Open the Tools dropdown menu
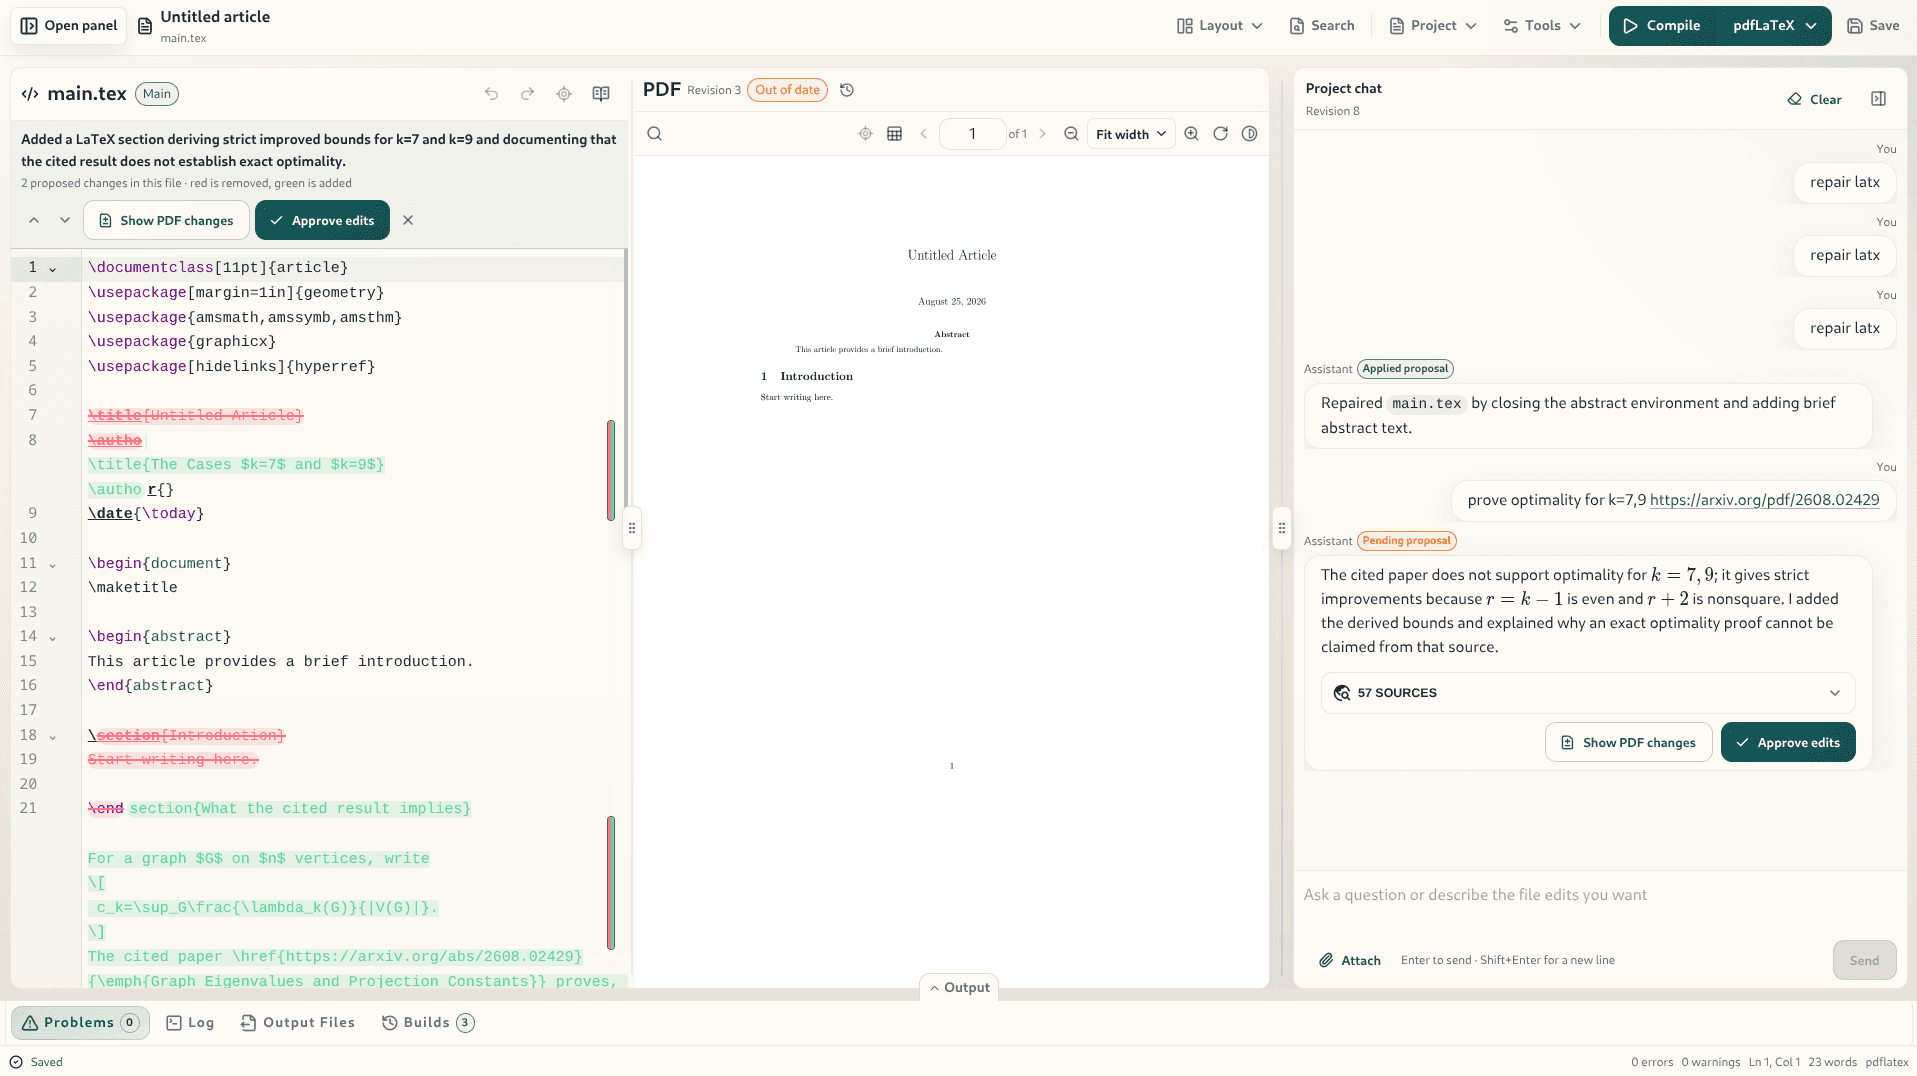The width and height of the screenshot is (1917, 1076). point(1542,26)
